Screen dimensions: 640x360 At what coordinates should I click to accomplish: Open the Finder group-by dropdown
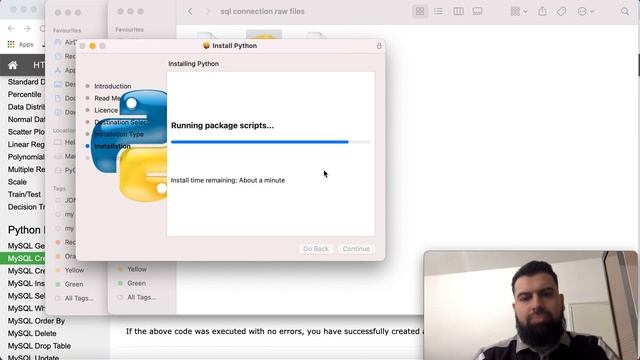[x=519, y=11]
